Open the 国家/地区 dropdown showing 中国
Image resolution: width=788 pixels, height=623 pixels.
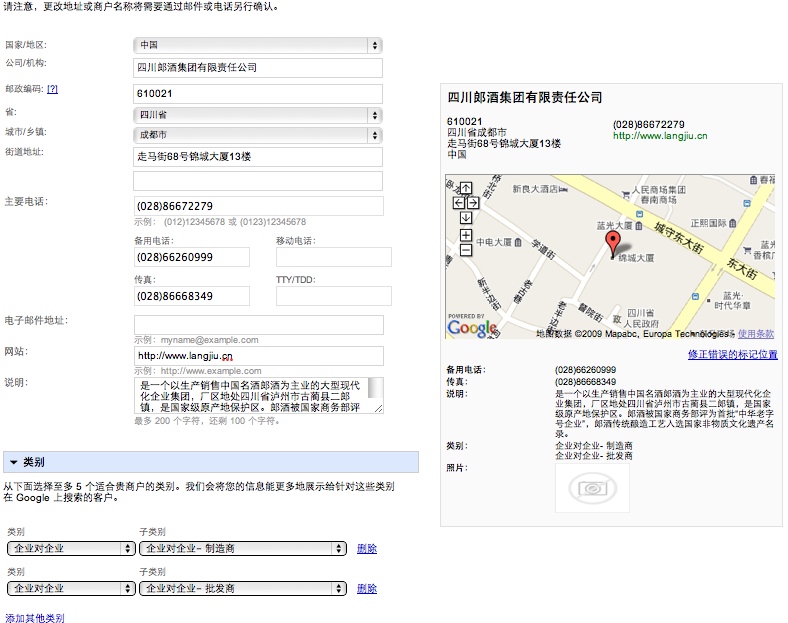coord(257,45)
